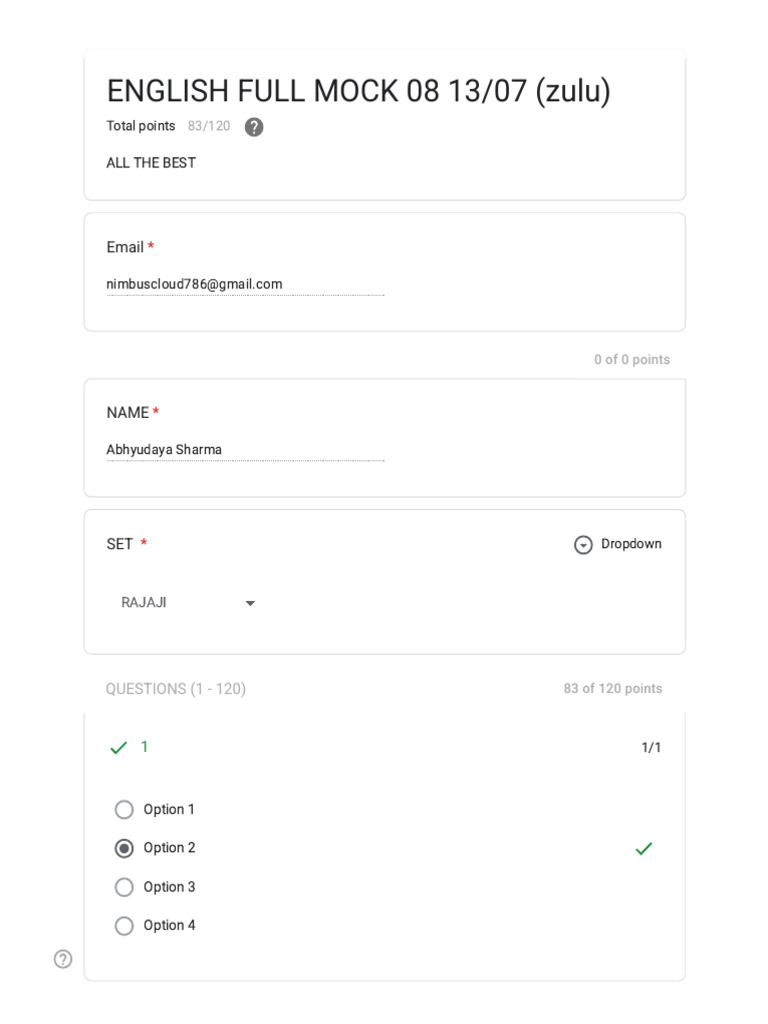Viewport: 768px width, 1024px height.
Task: Select Option 4 radio button
Action: click(124, 925)
